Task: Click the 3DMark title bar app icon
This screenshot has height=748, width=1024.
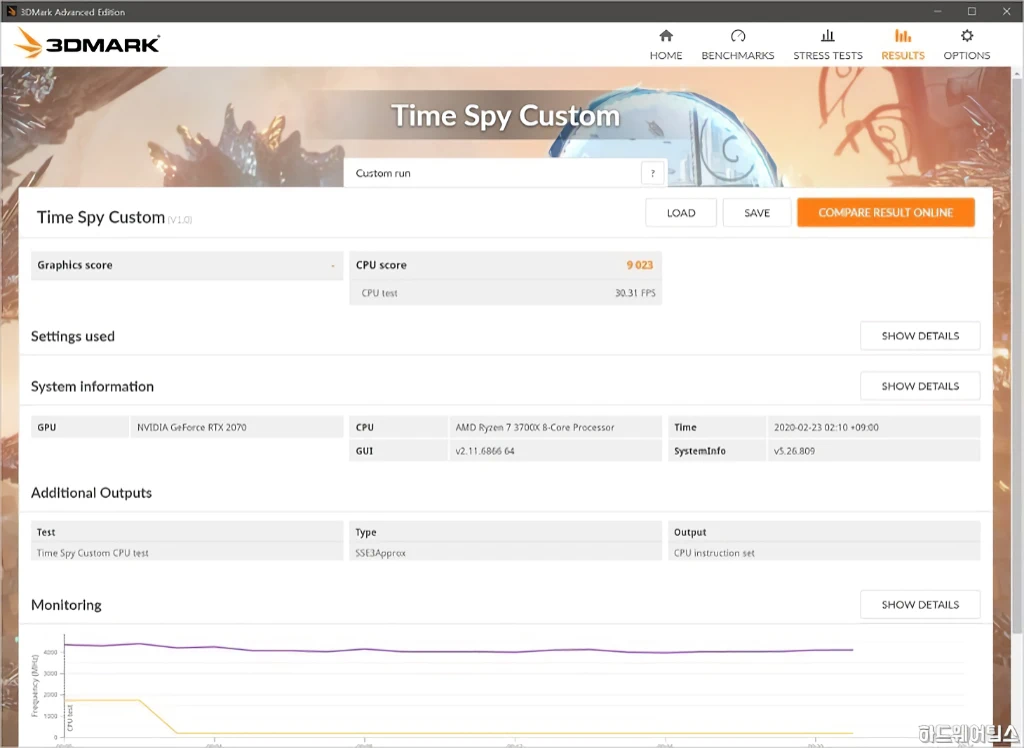Action: pos(11,11)
